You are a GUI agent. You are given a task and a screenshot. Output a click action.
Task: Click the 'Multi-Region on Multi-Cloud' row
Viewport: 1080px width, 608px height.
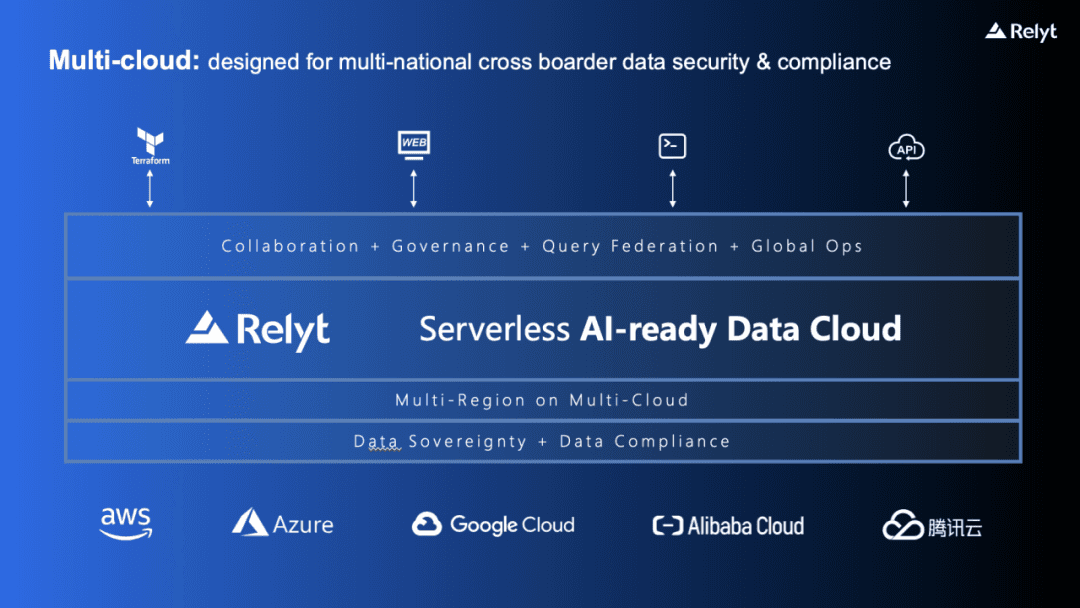pyautogui.click(x=543, y=400)
